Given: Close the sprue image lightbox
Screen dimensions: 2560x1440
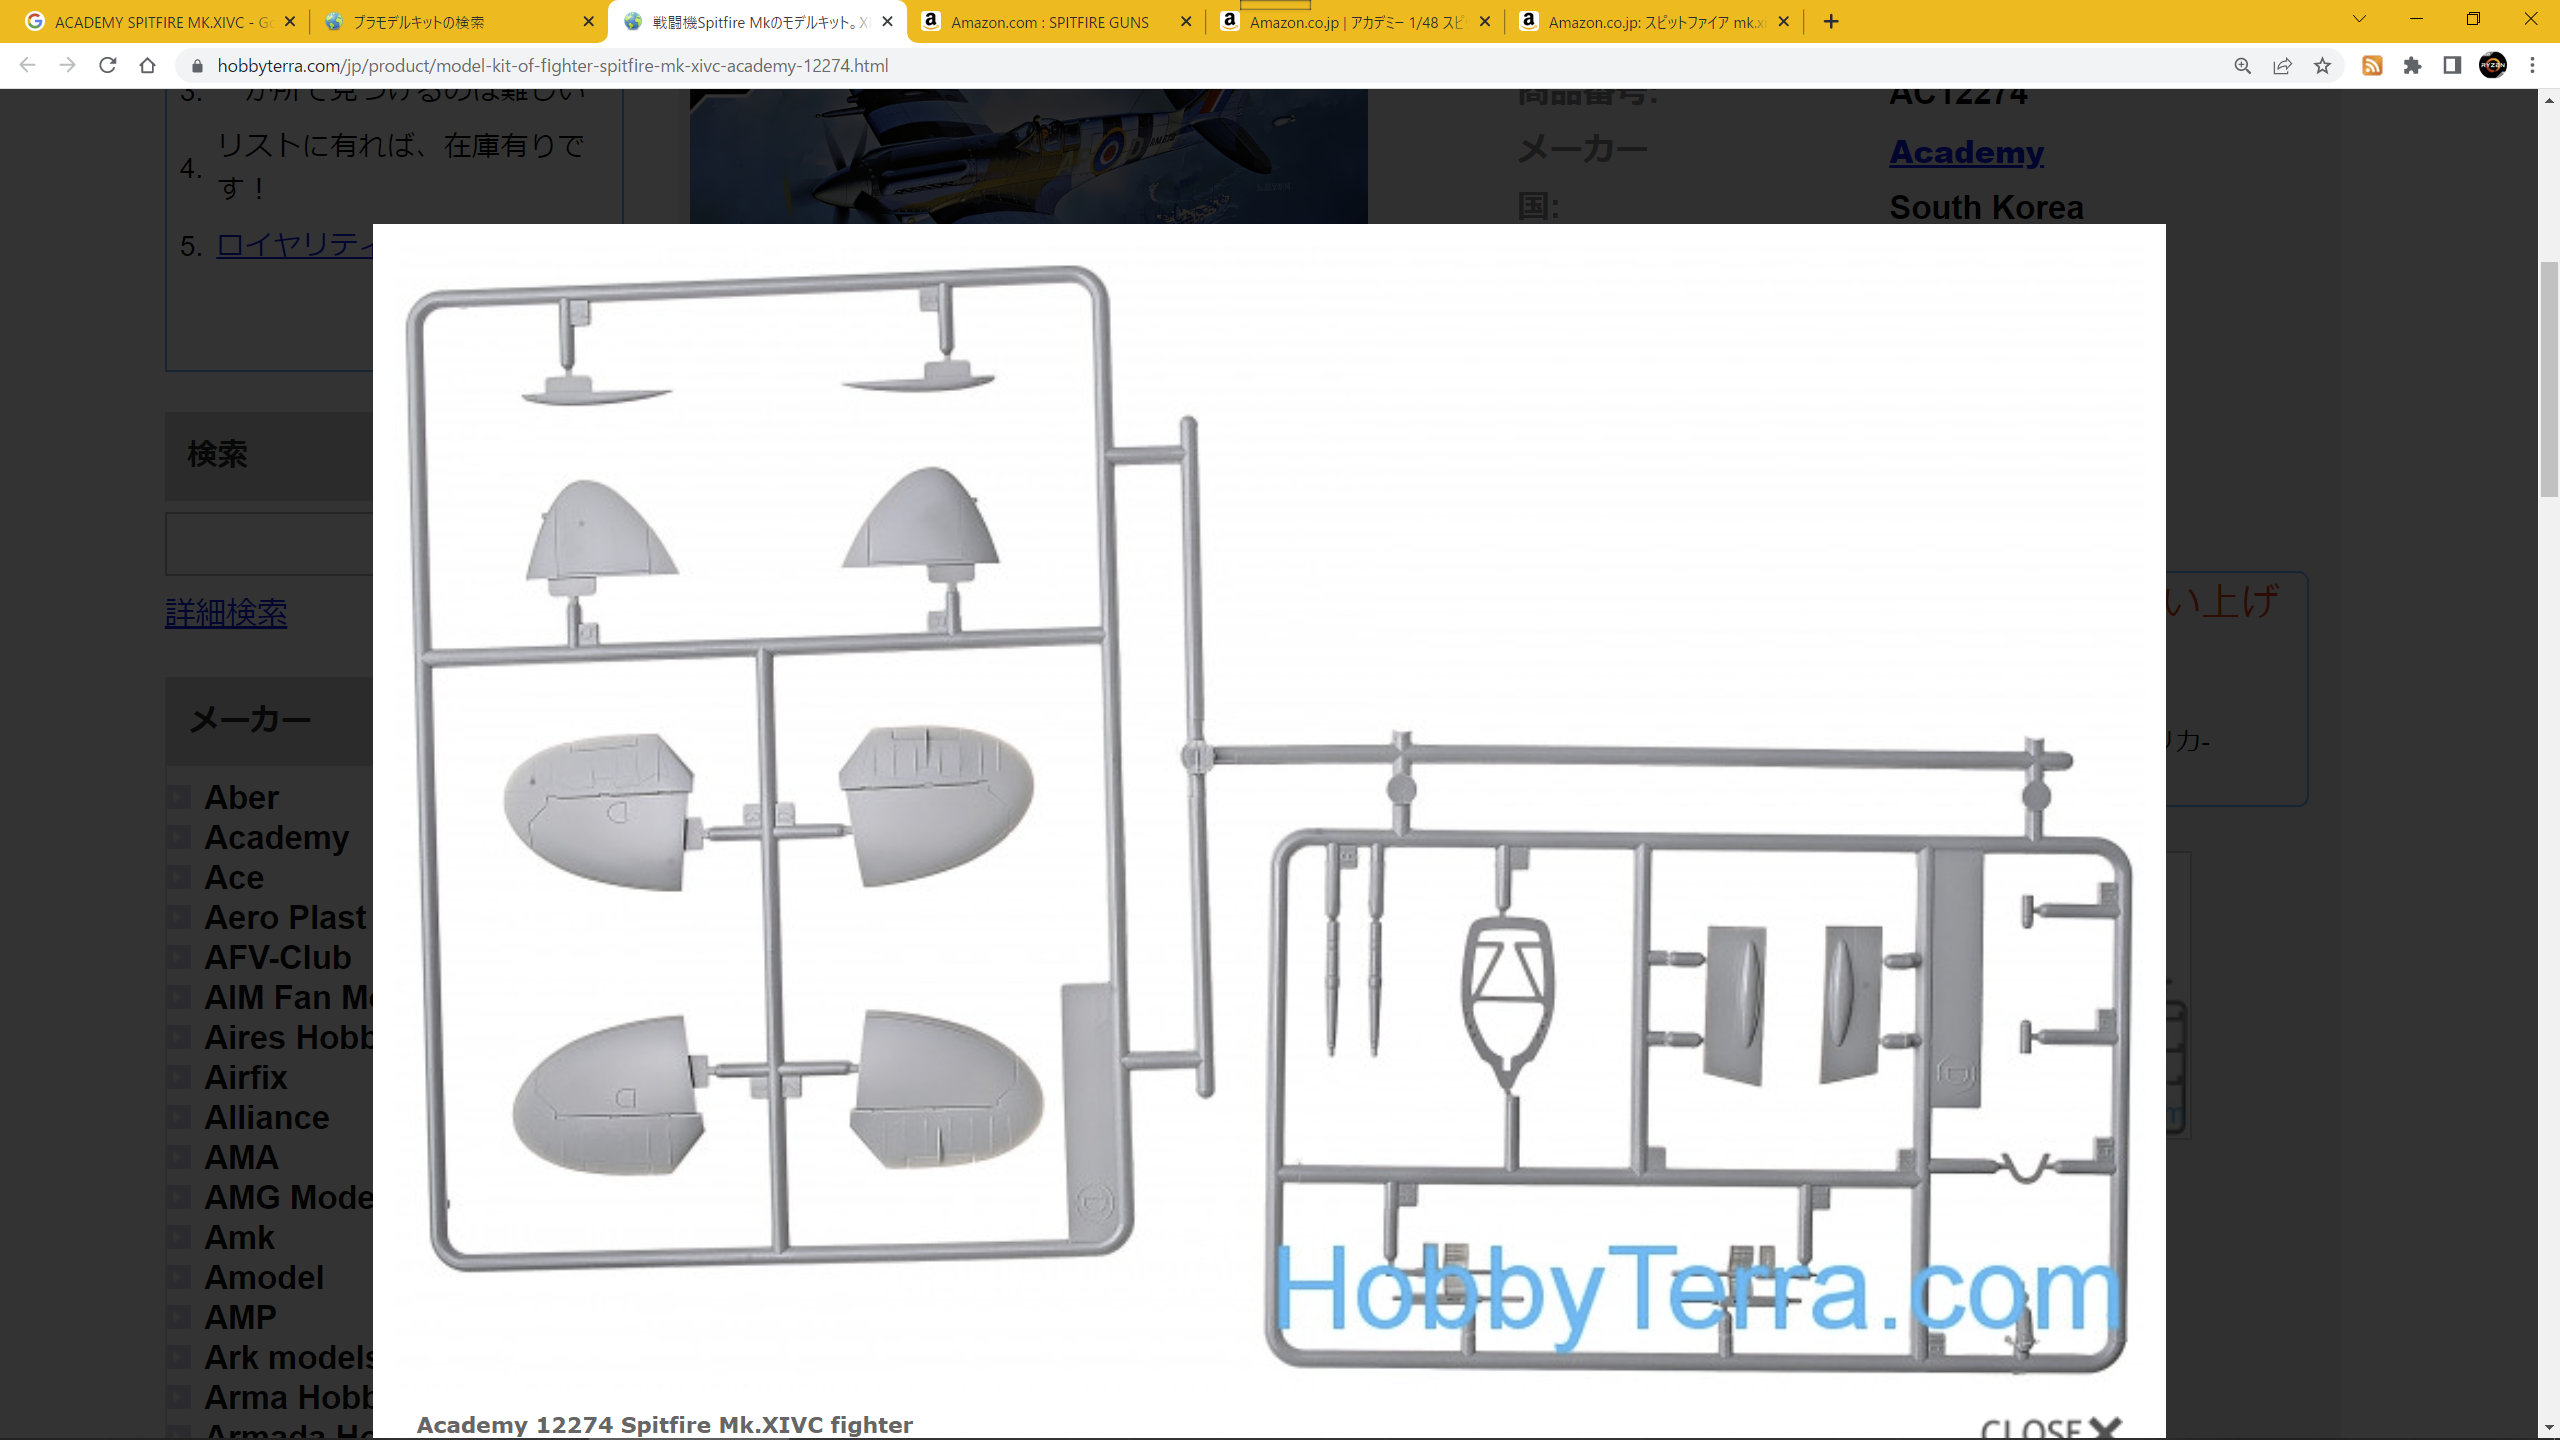Looking at the screenshot, I should coord(2051,1427).
